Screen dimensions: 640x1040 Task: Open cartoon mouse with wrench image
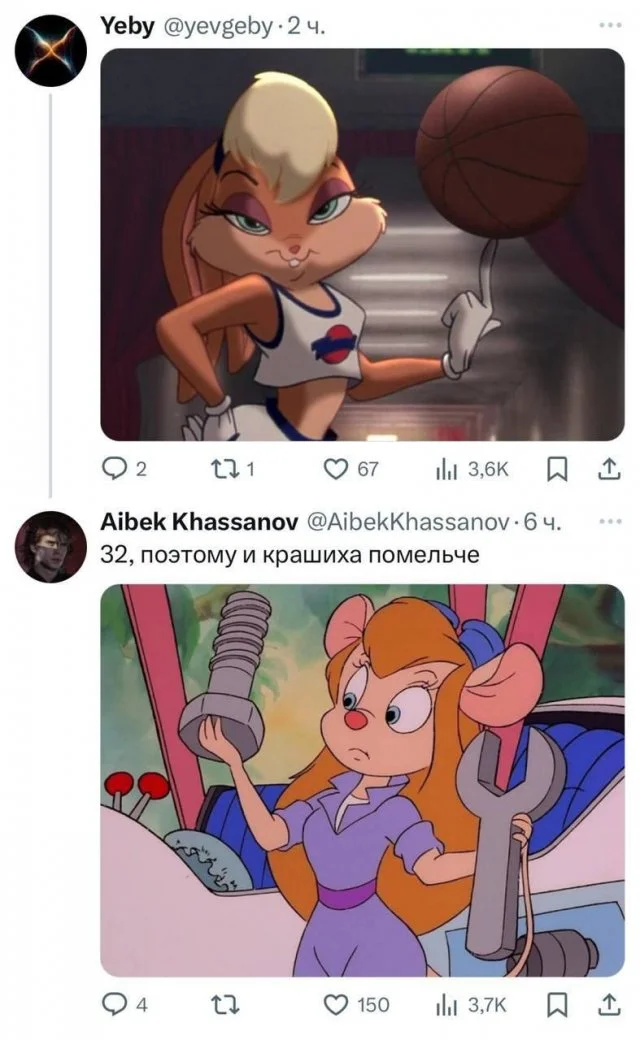click(362, 780)
